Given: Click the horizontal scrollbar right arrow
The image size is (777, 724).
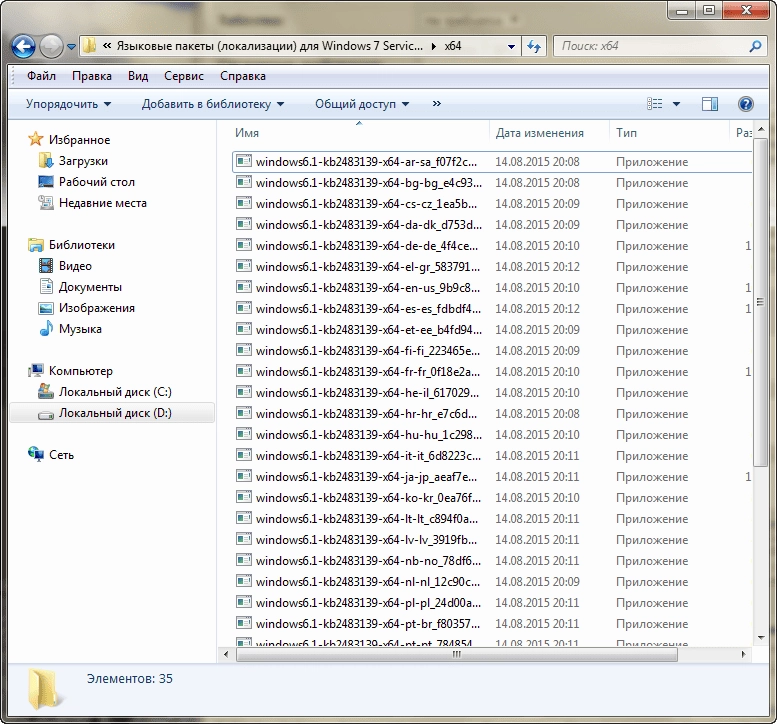Looking at the screenshot, I should tap(743, 654).
